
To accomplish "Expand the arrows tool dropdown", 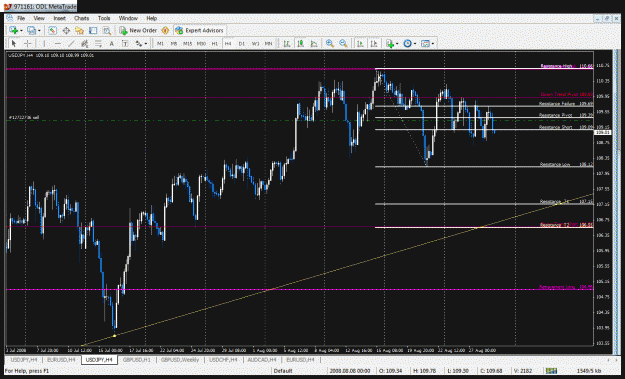I will click(x=146, y=44).
